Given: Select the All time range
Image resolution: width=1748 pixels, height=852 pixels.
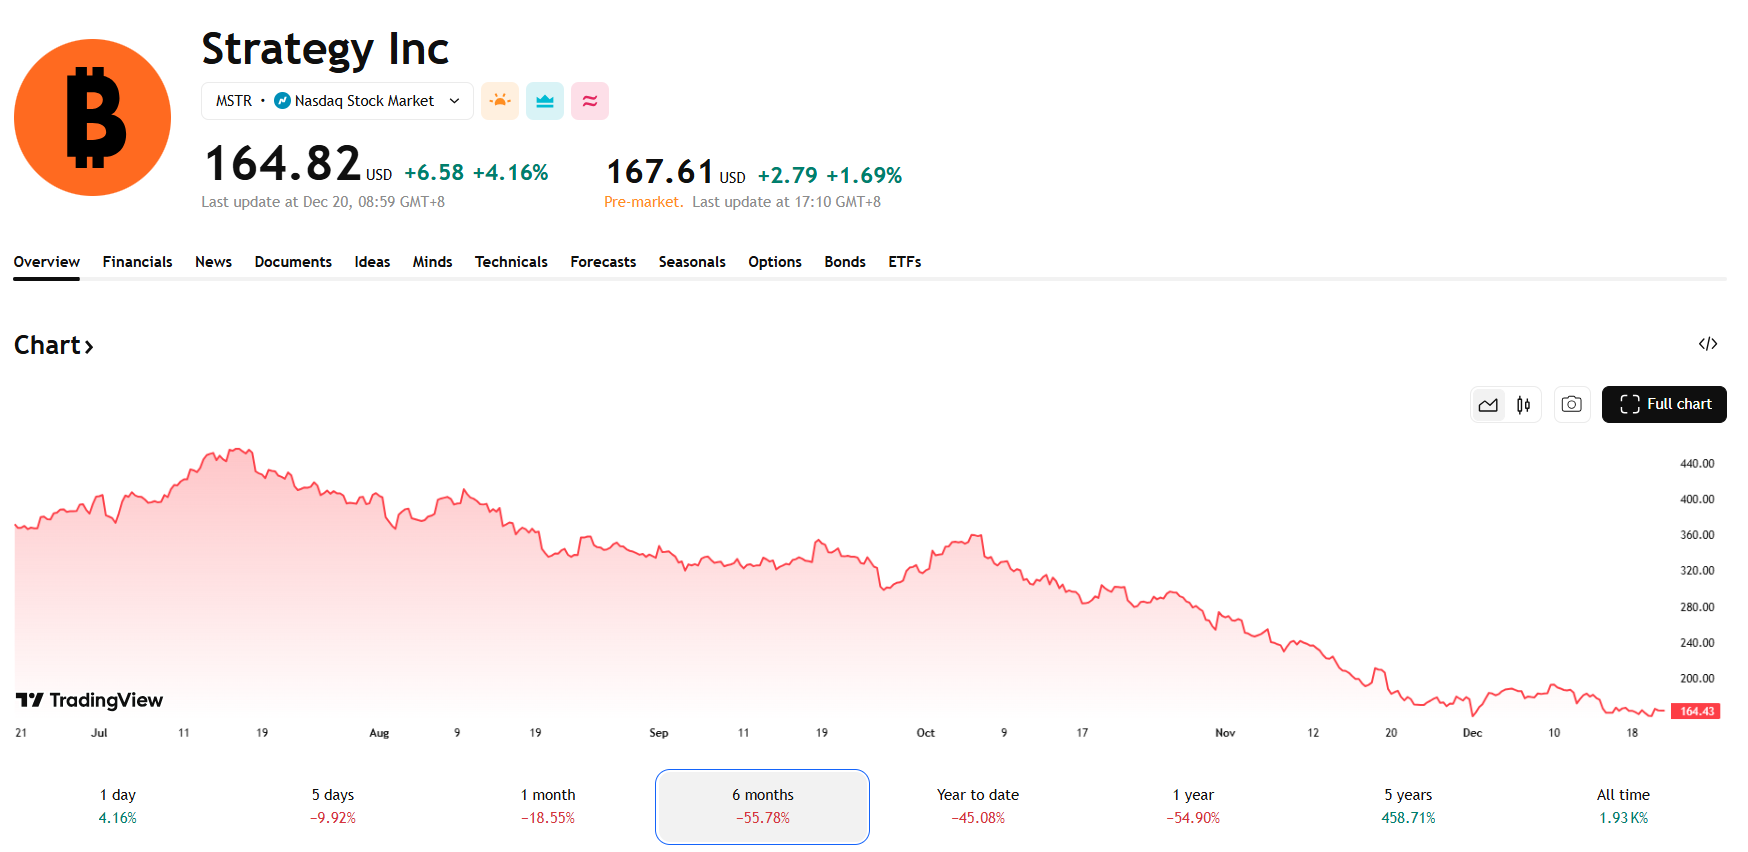Looking at the screenshot, I should coord(1623,806).
